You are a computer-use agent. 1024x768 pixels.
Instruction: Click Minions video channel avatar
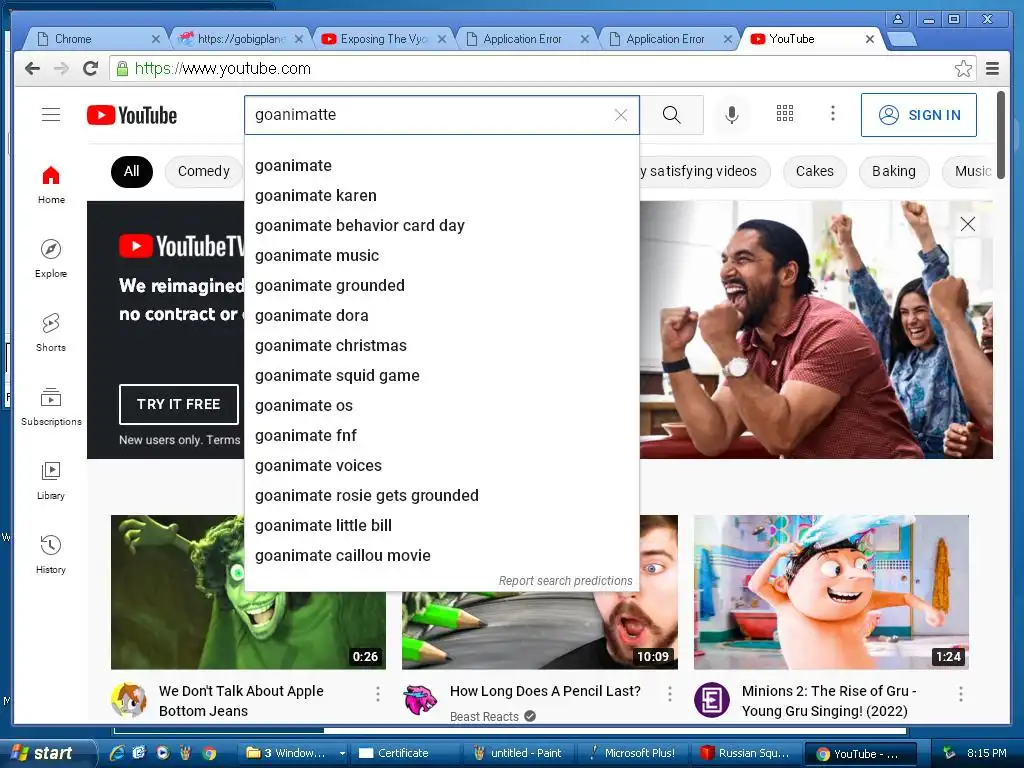(712, 700)
